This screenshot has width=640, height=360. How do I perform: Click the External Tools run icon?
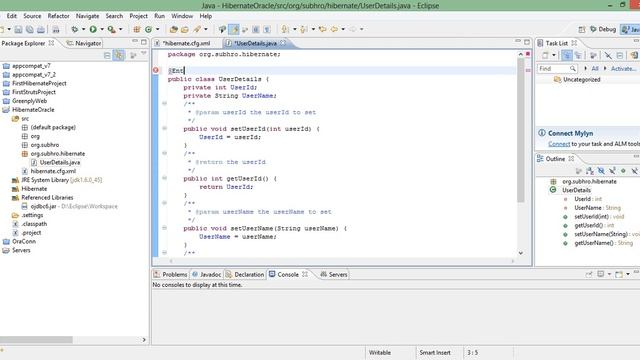[x=111, y=29]
